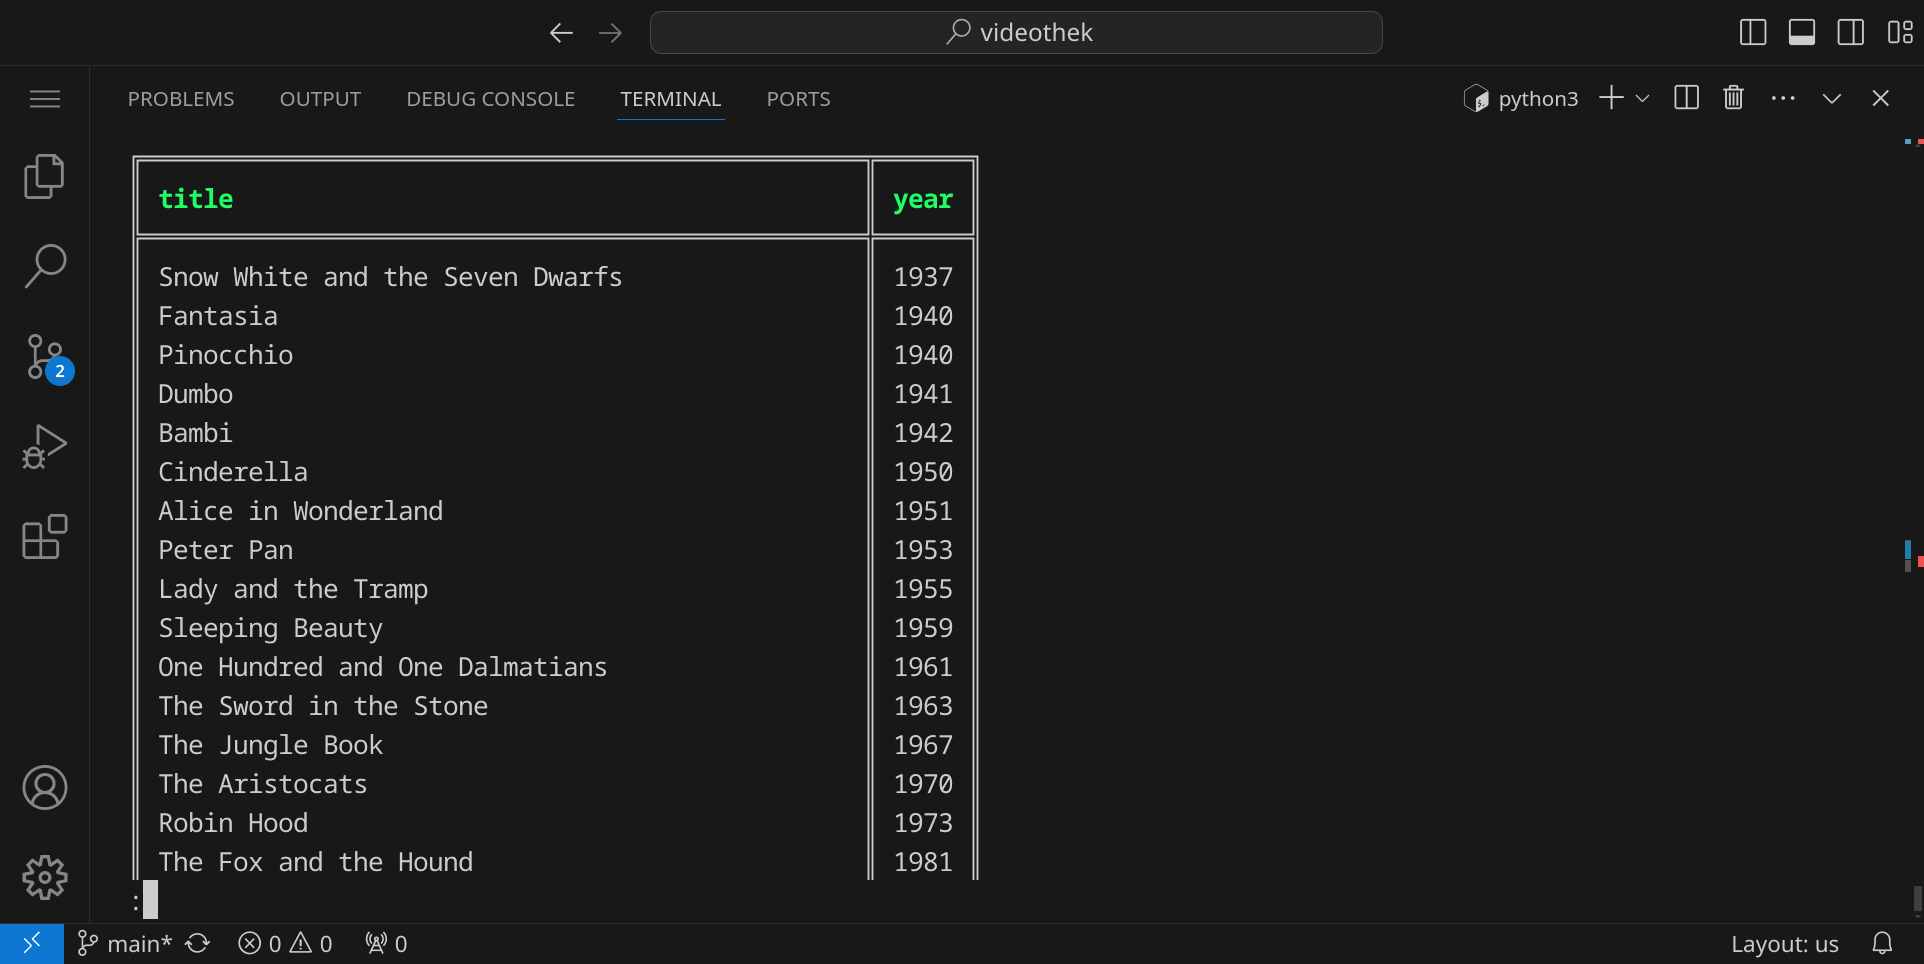
Task: Toggle the secondary side bar layout
Action: point(1850,33)
